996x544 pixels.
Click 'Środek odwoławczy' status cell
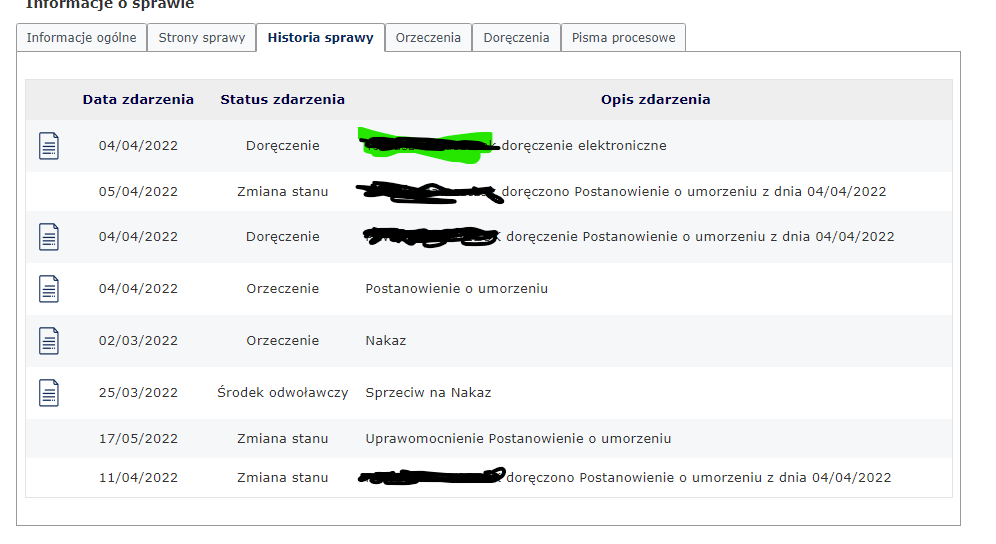click(x=283, y=393)
